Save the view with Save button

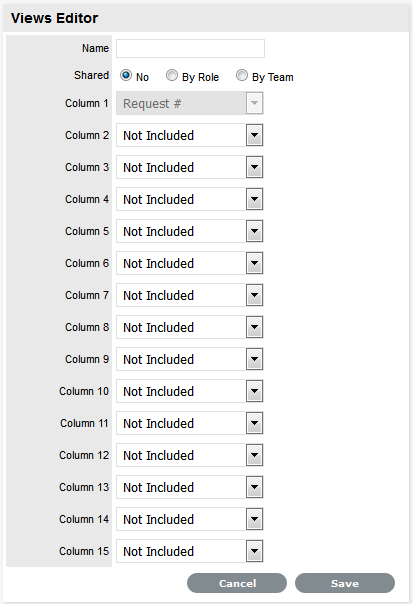point(345,583)
